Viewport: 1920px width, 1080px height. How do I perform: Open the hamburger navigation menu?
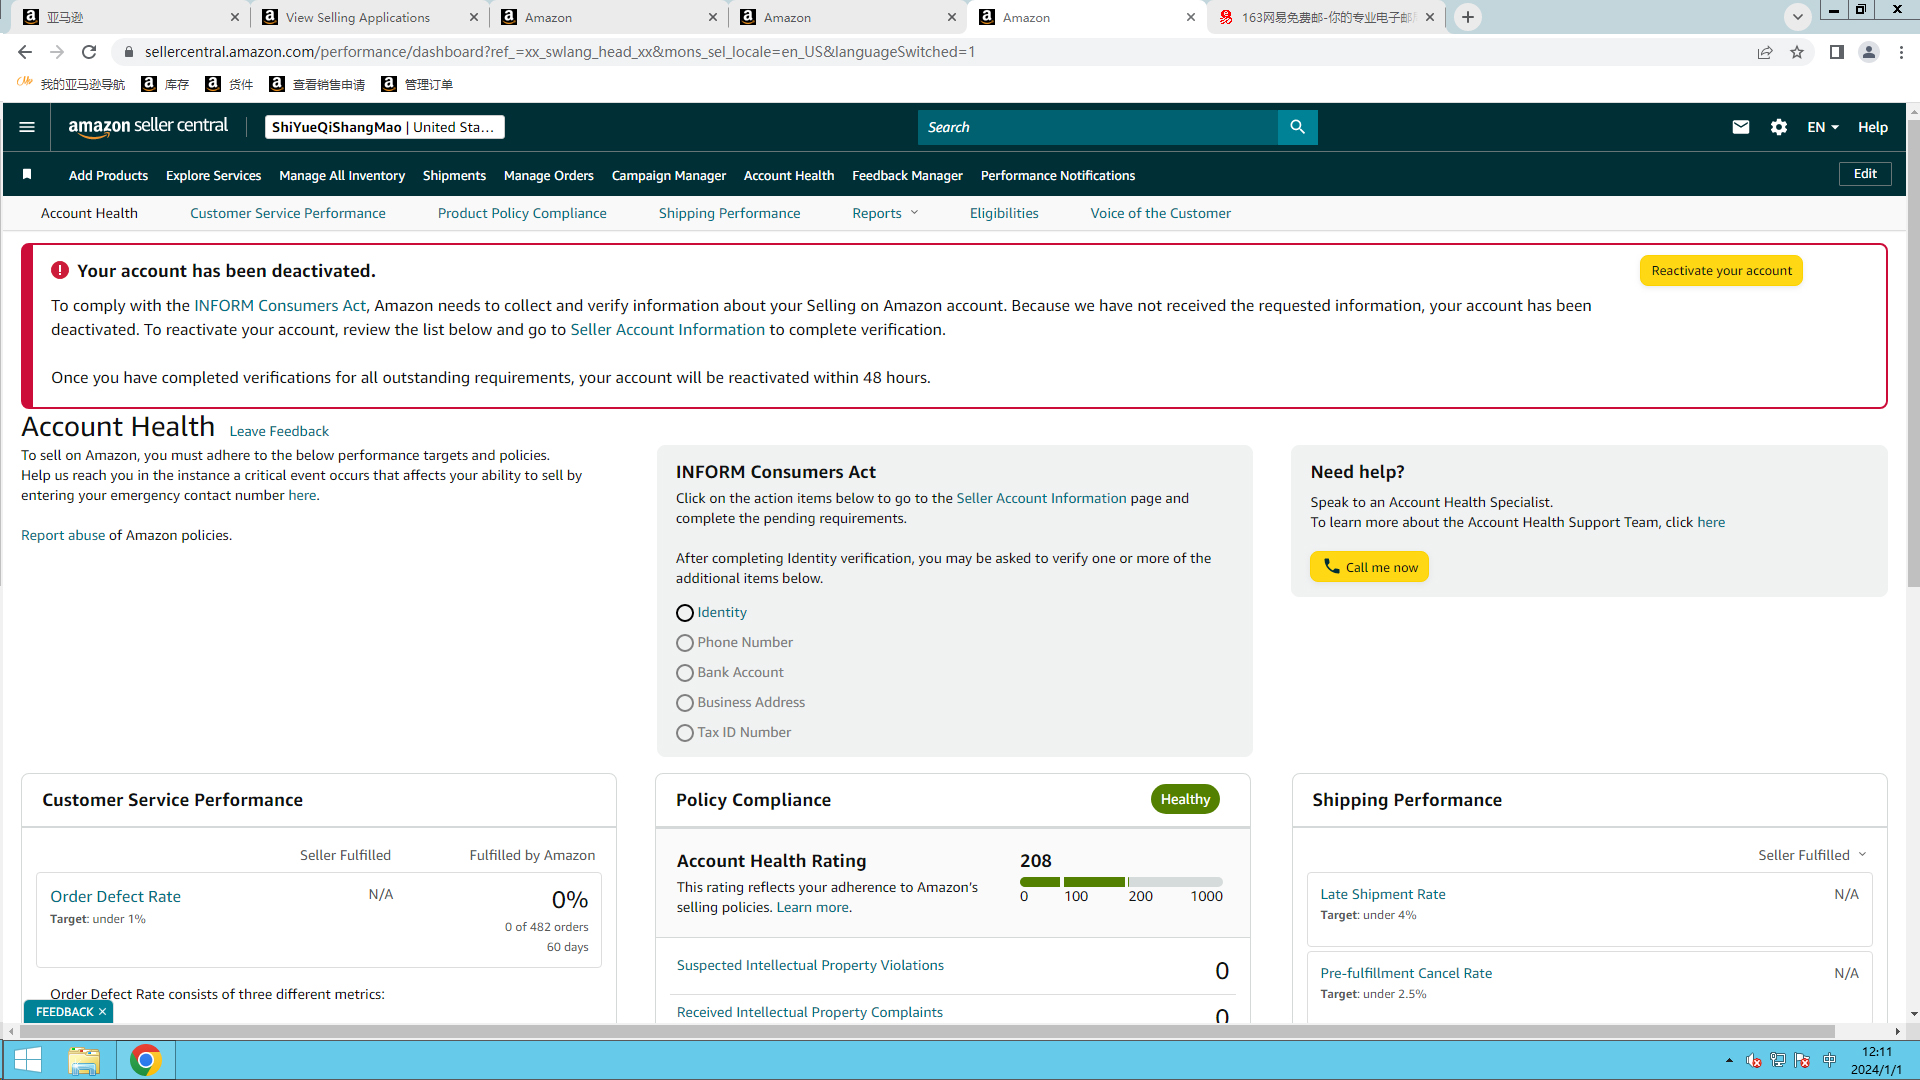(27, 127)
